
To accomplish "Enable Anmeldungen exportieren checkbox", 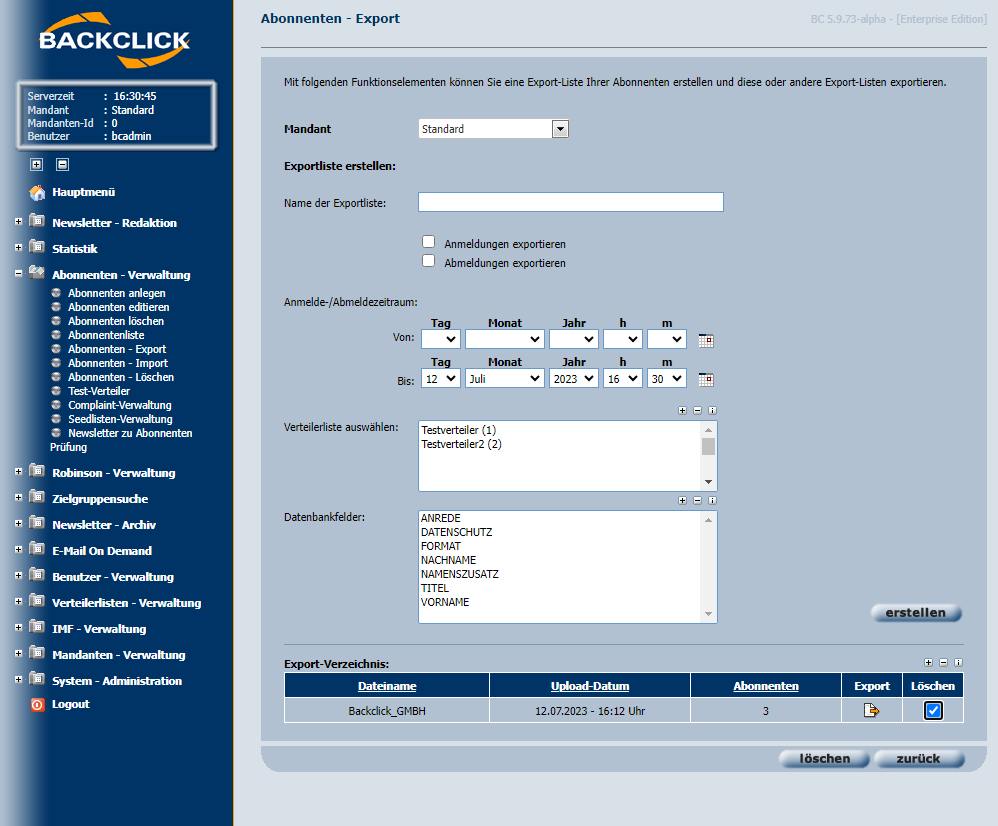I will pos(428,242).
